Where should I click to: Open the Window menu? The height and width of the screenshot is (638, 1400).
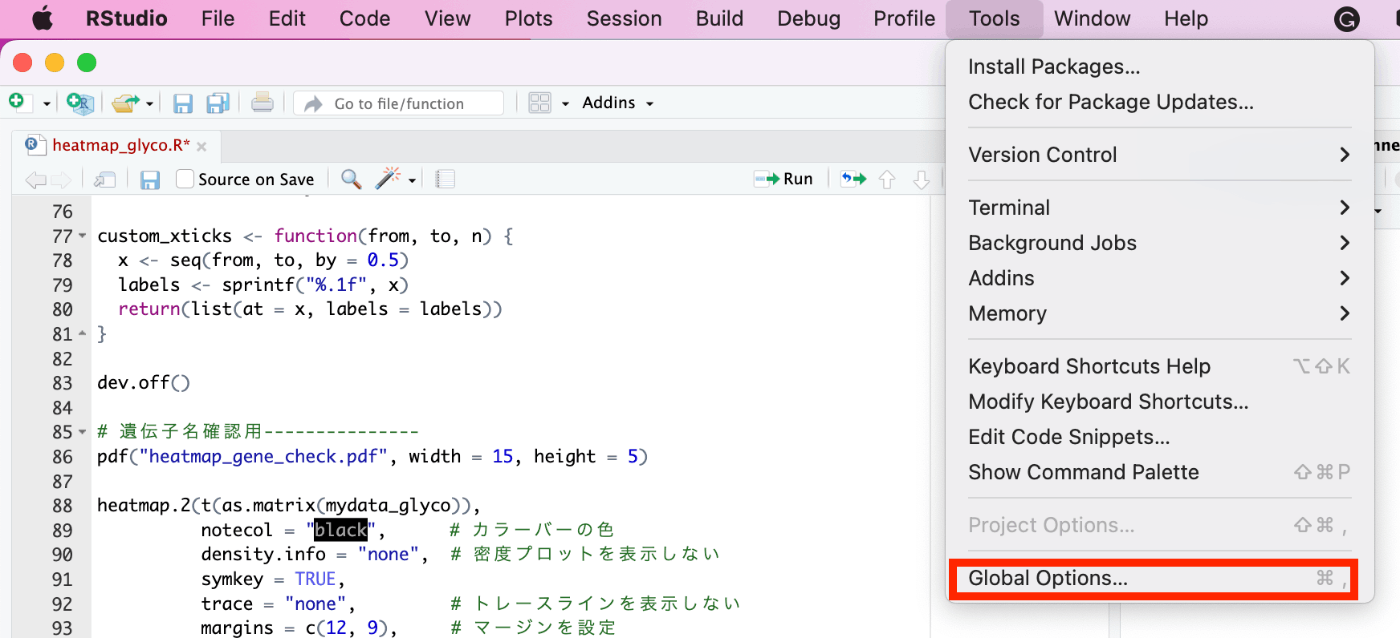pyautogui.click(x=1092, y=19)
